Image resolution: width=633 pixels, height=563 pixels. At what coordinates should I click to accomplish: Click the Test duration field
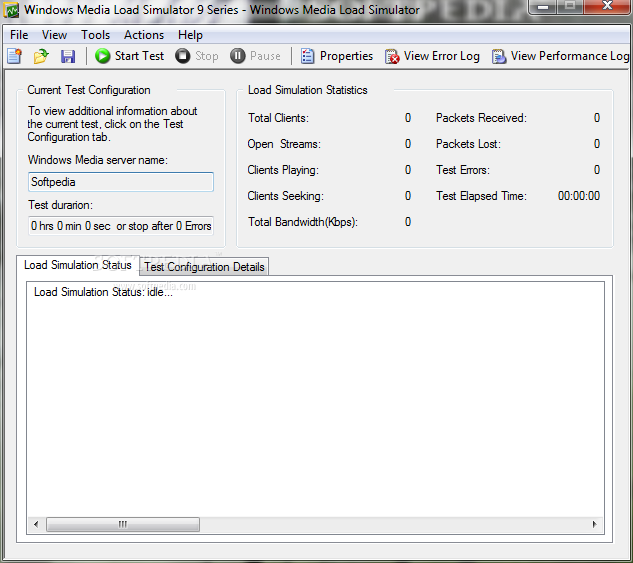(x=121, y=226)
